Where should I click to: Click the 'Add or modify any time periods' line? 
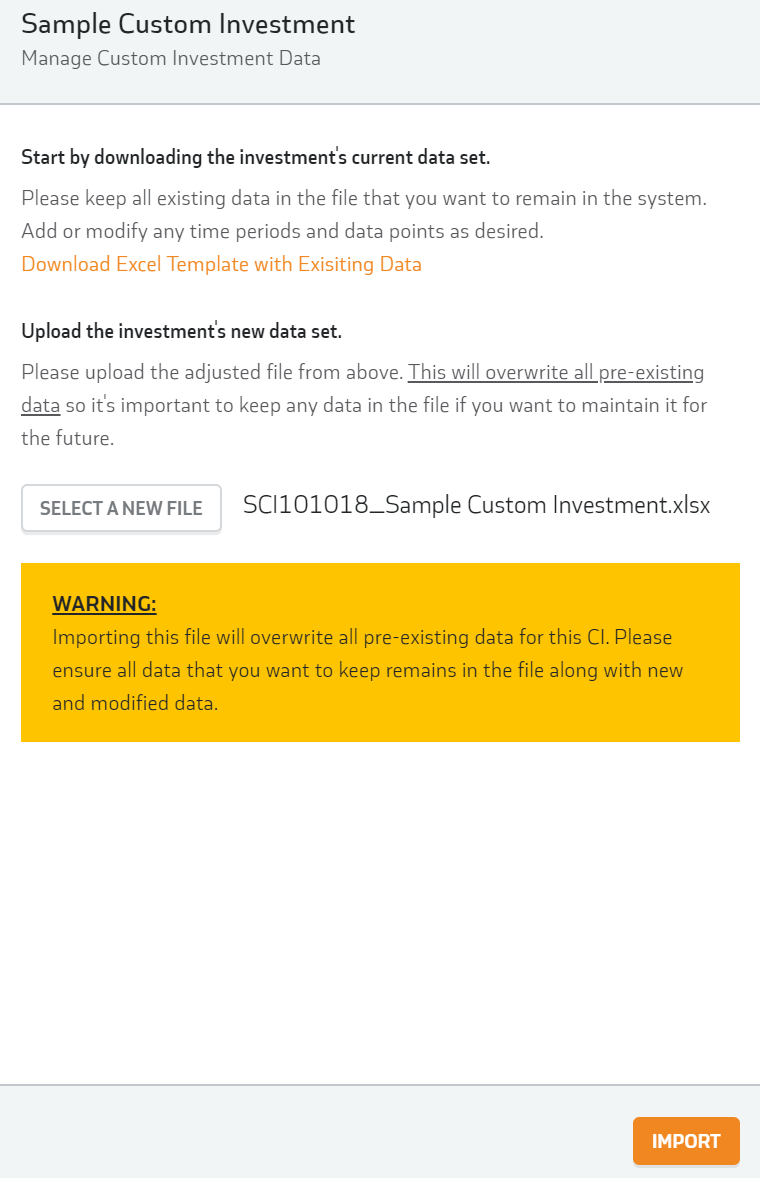[282, 231]
